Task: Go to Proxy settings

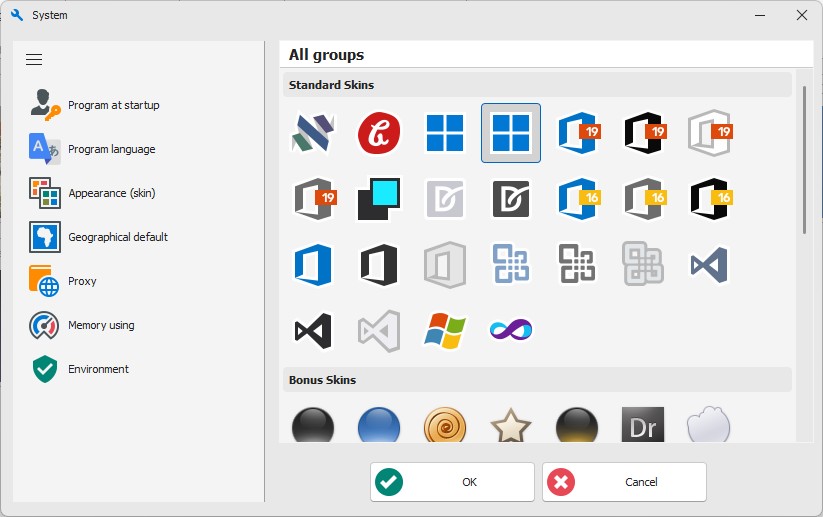Action: coord(63,281)
